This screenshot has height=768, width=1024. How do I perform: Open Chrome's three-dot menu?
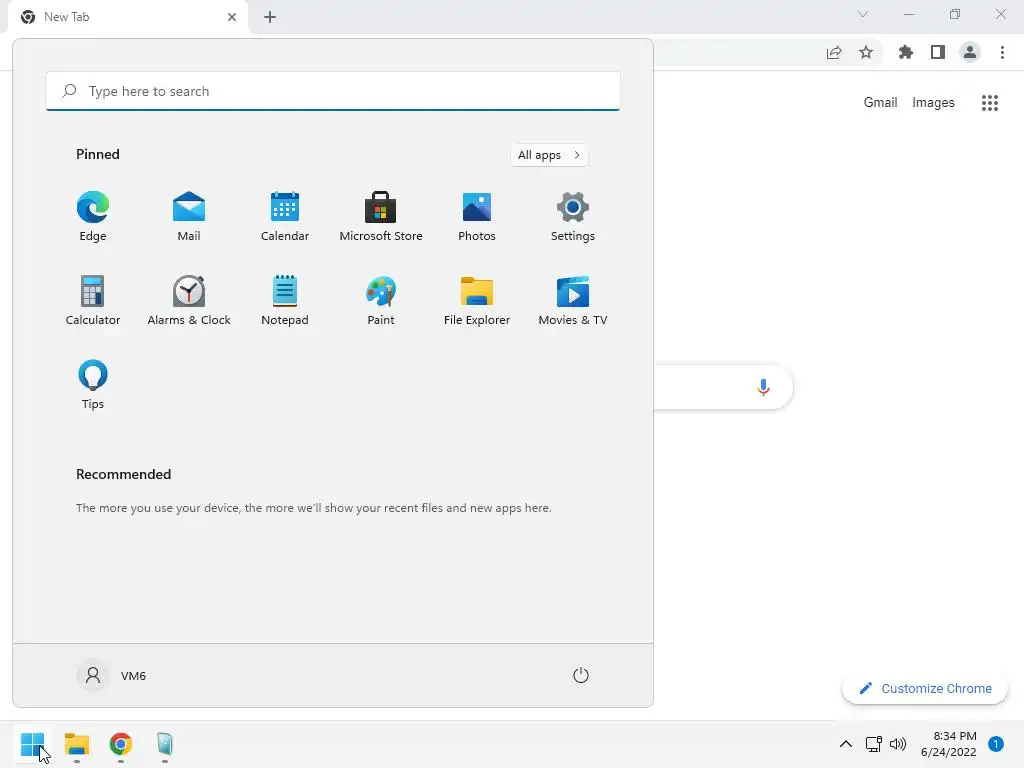click(1002, 52)
